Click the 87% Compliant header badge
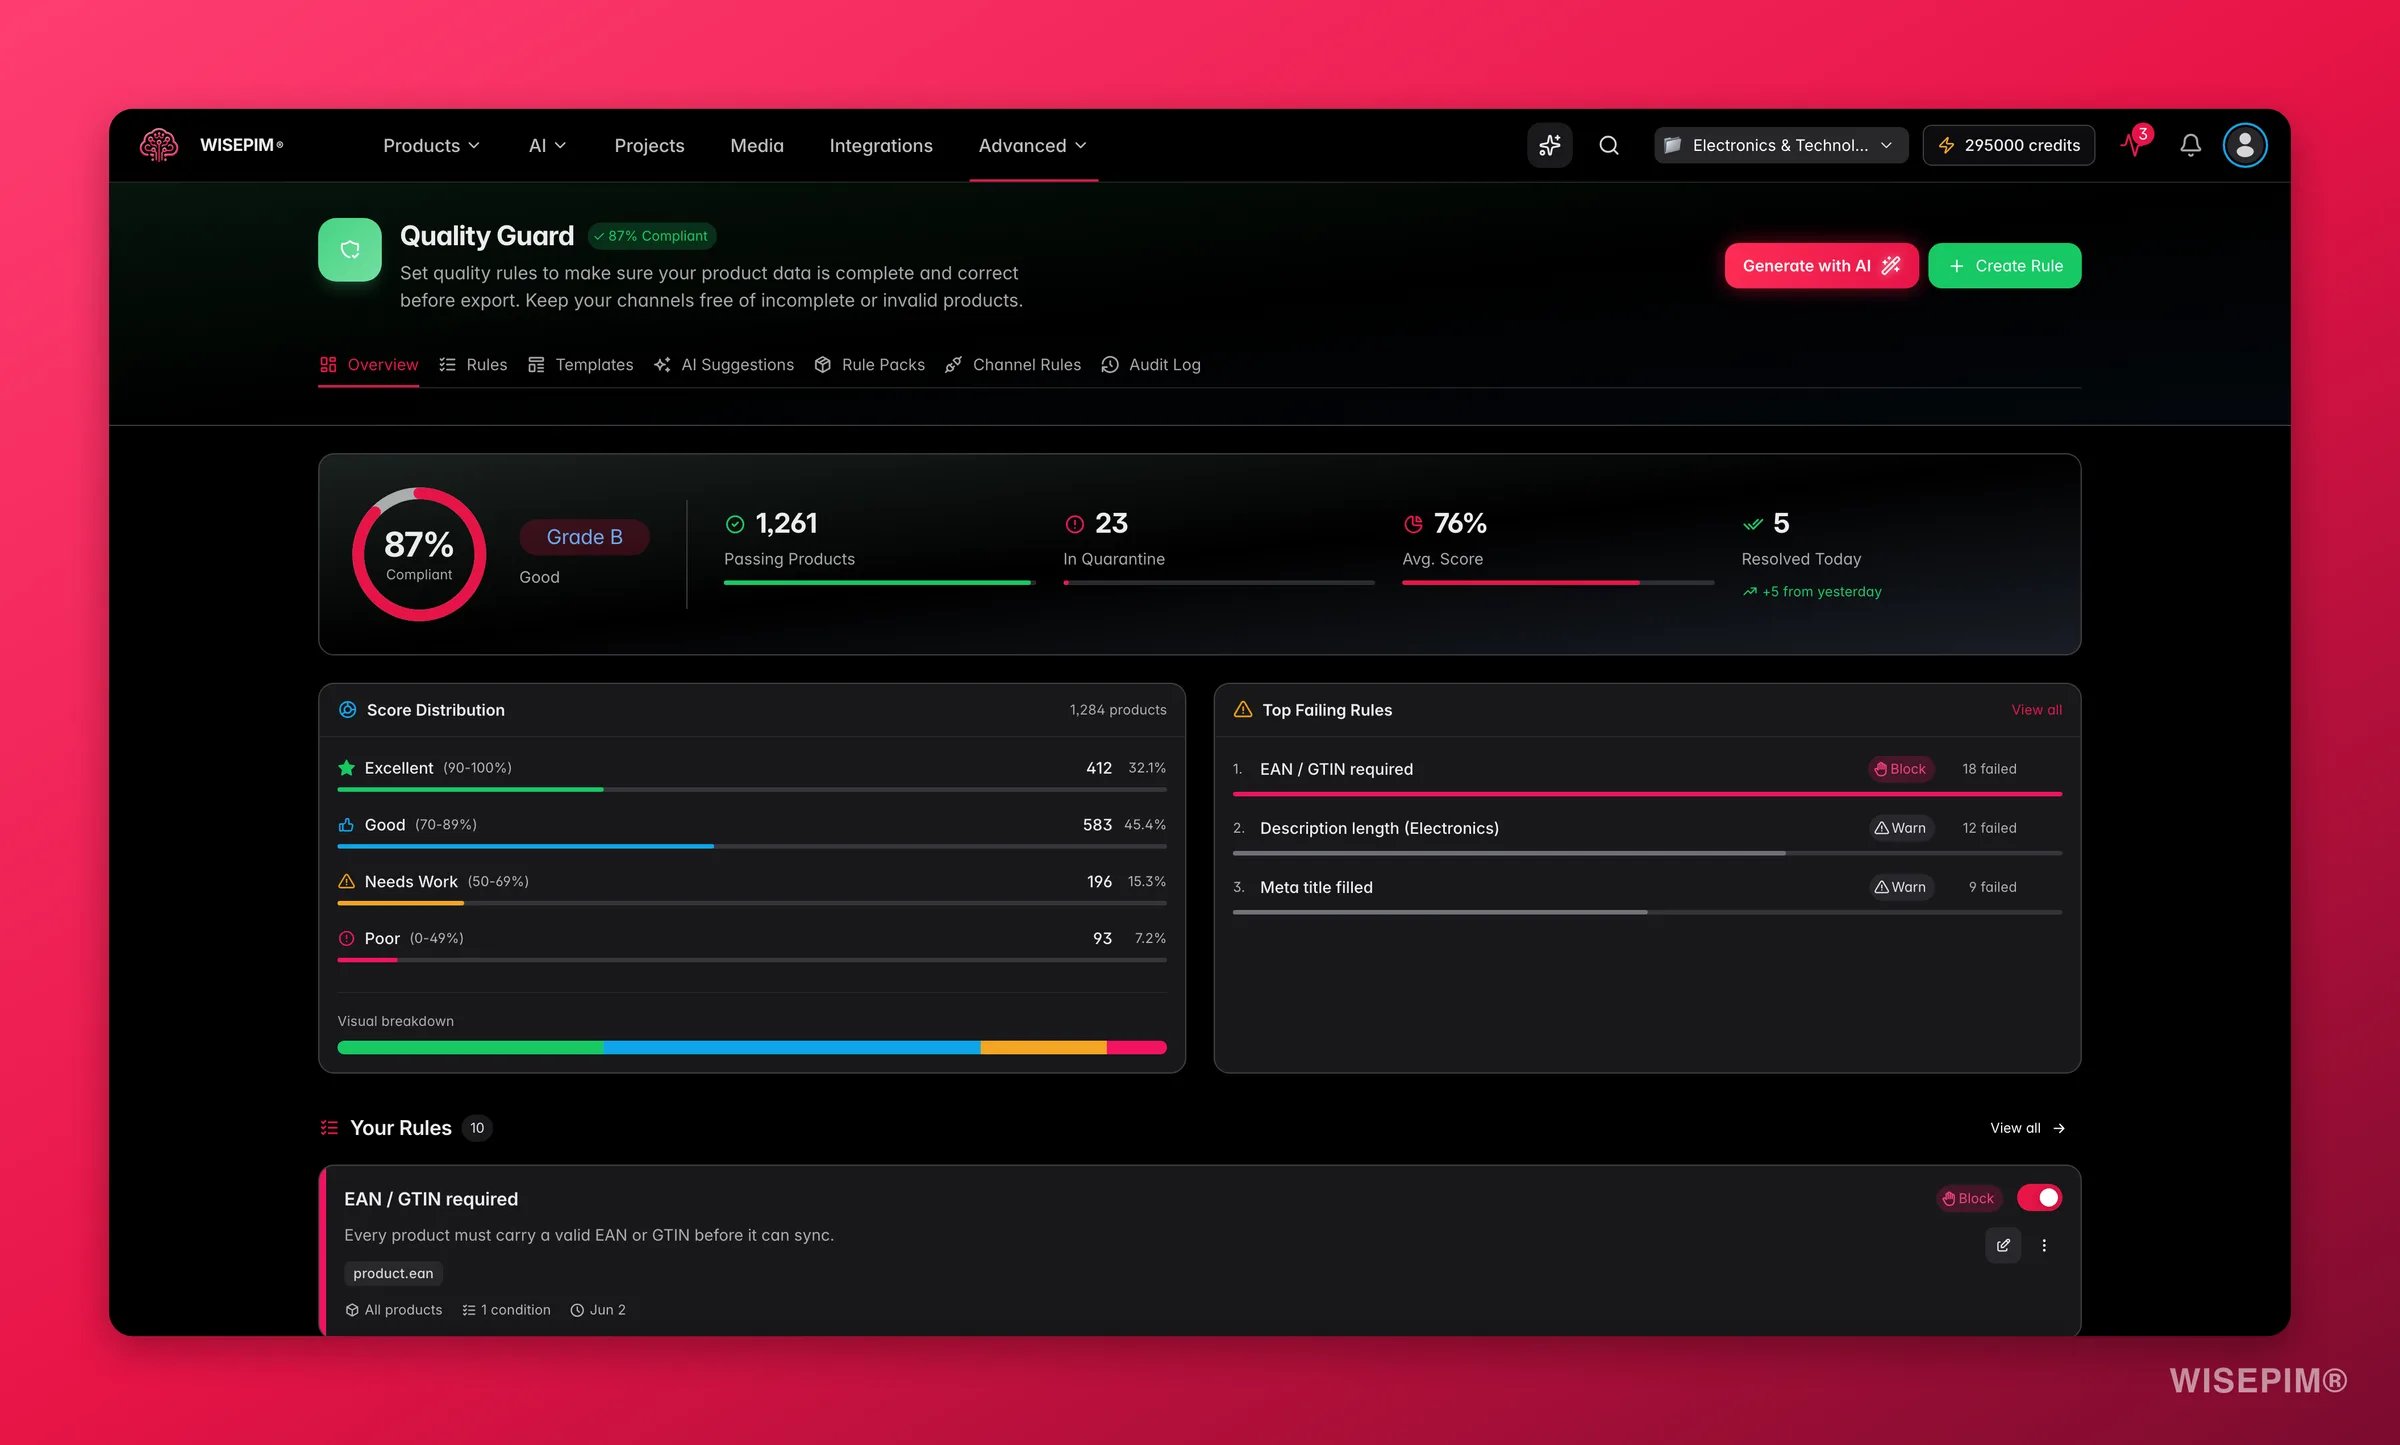The height and width of the screenshot is (1445, 2400). click(651, 236)
